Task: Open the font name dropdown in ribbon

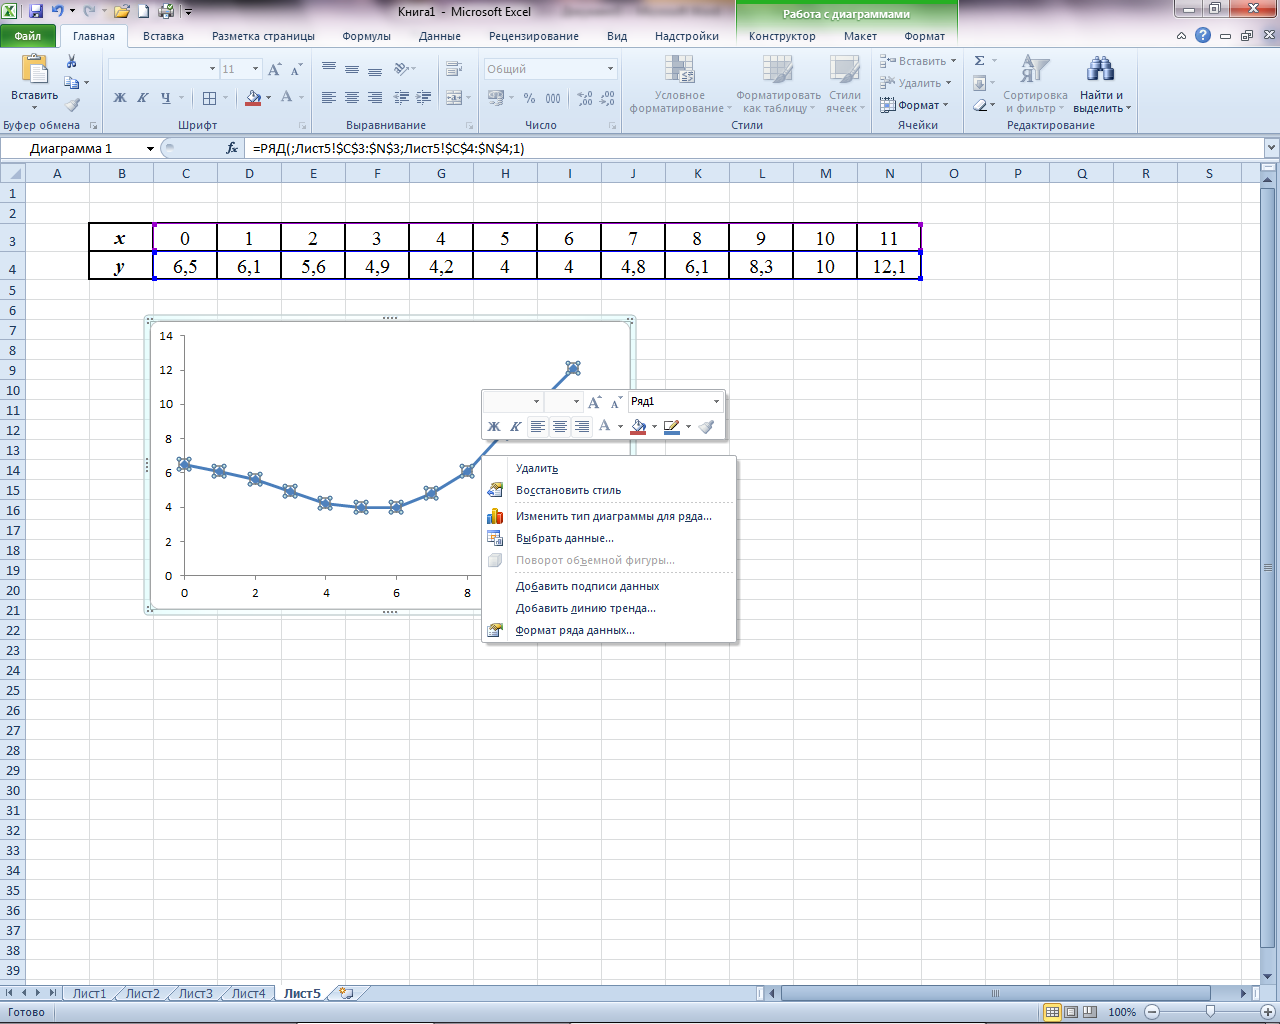Action: (x=212, y=69)
